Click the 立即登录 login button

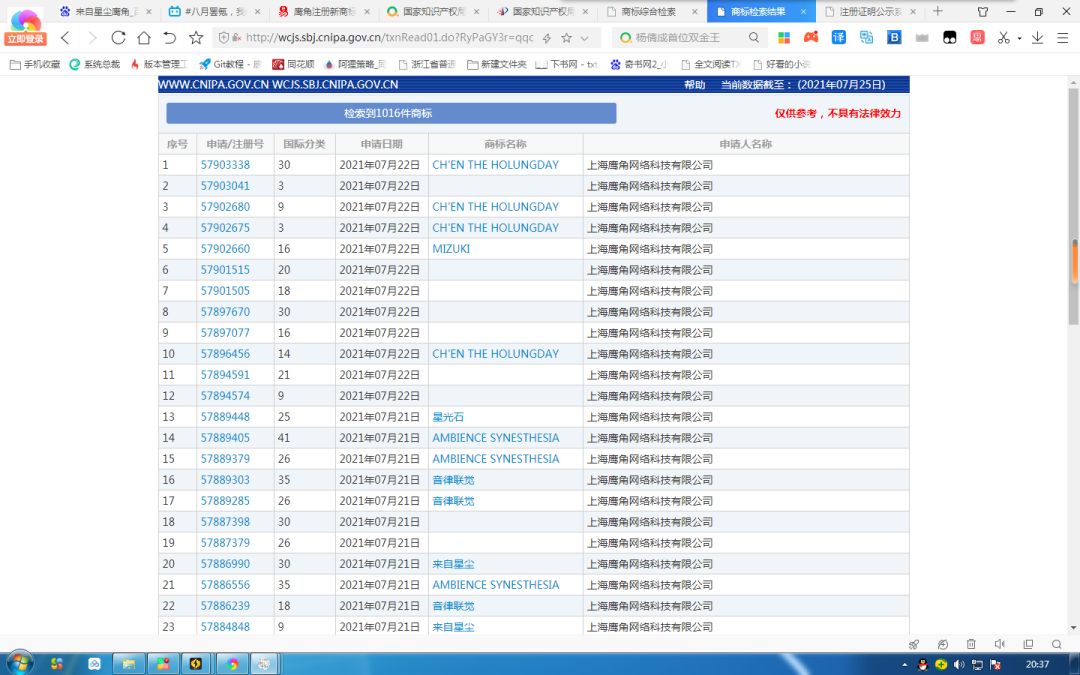[25, 39]
